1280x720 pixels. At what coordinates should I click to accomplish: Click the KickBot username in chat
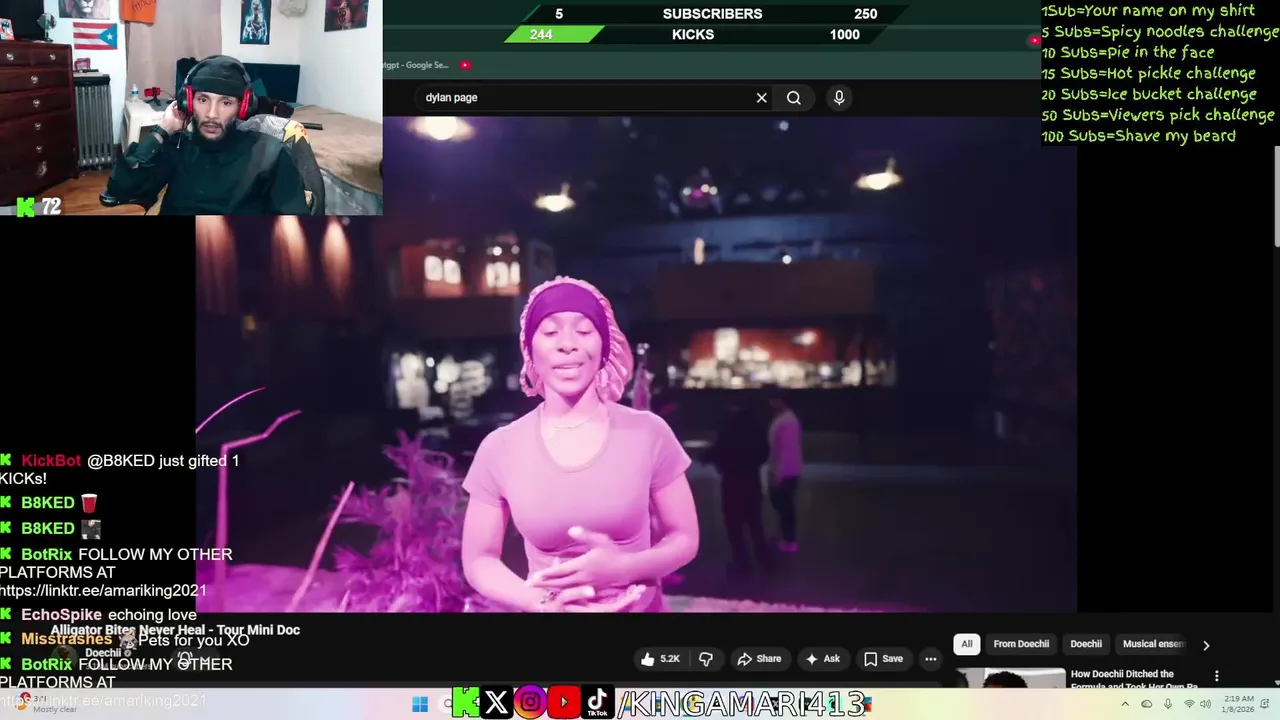(x=51, y=461)
